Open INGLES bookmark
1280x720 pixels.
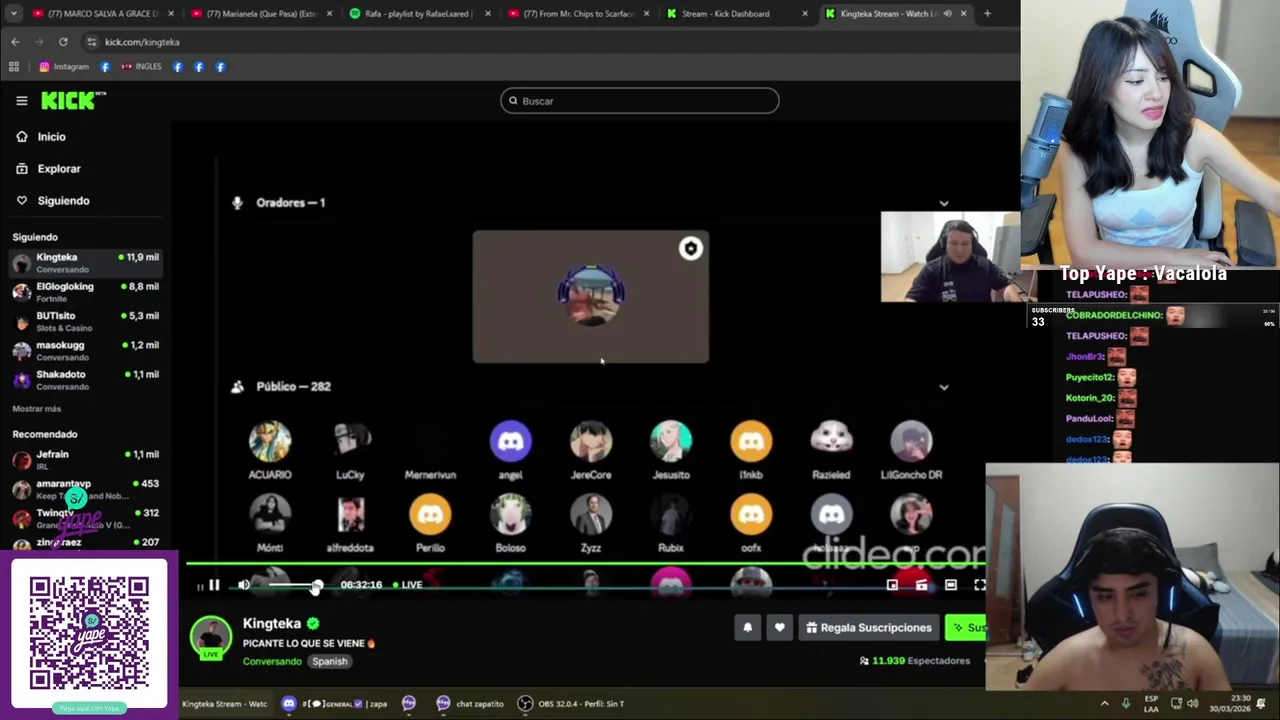140,67
